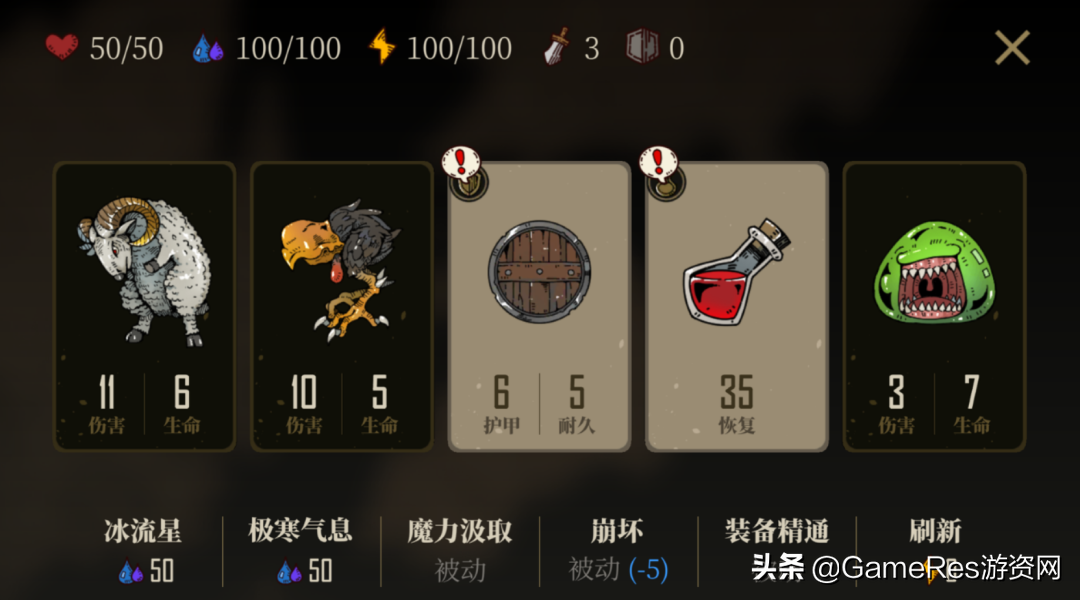This screenshot has height=600, width=1080.
Task: Click the blue mana droplets icon
Action: pos(208,49)
